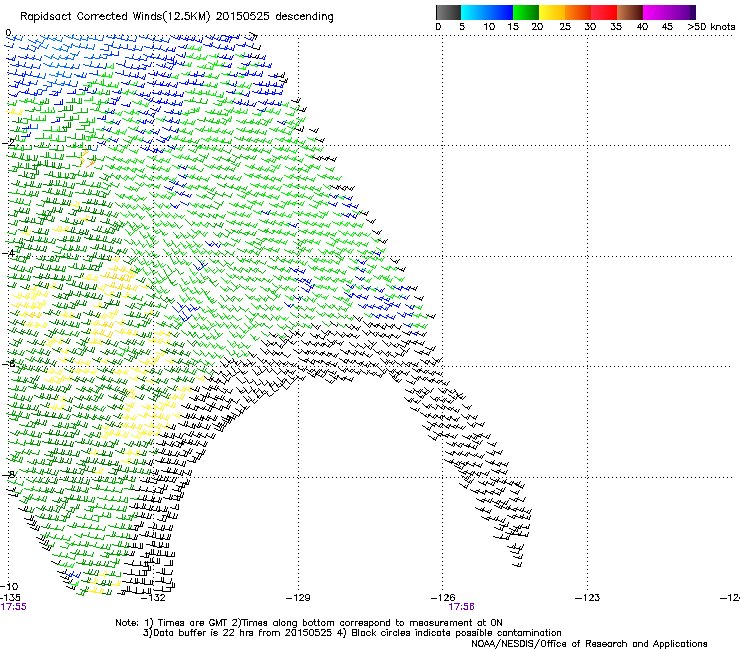Click the word 'descending' in the title
The width and height of the screenshot is (740, 650).
(x=304, y=17)
